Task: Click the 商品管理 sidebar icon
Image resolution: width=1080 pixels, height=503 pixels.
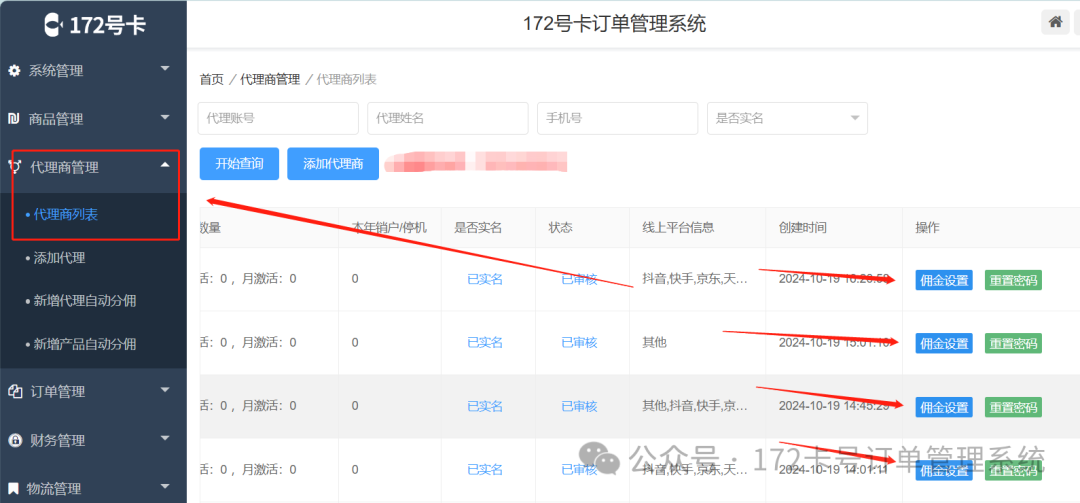Action: point(14,119)
